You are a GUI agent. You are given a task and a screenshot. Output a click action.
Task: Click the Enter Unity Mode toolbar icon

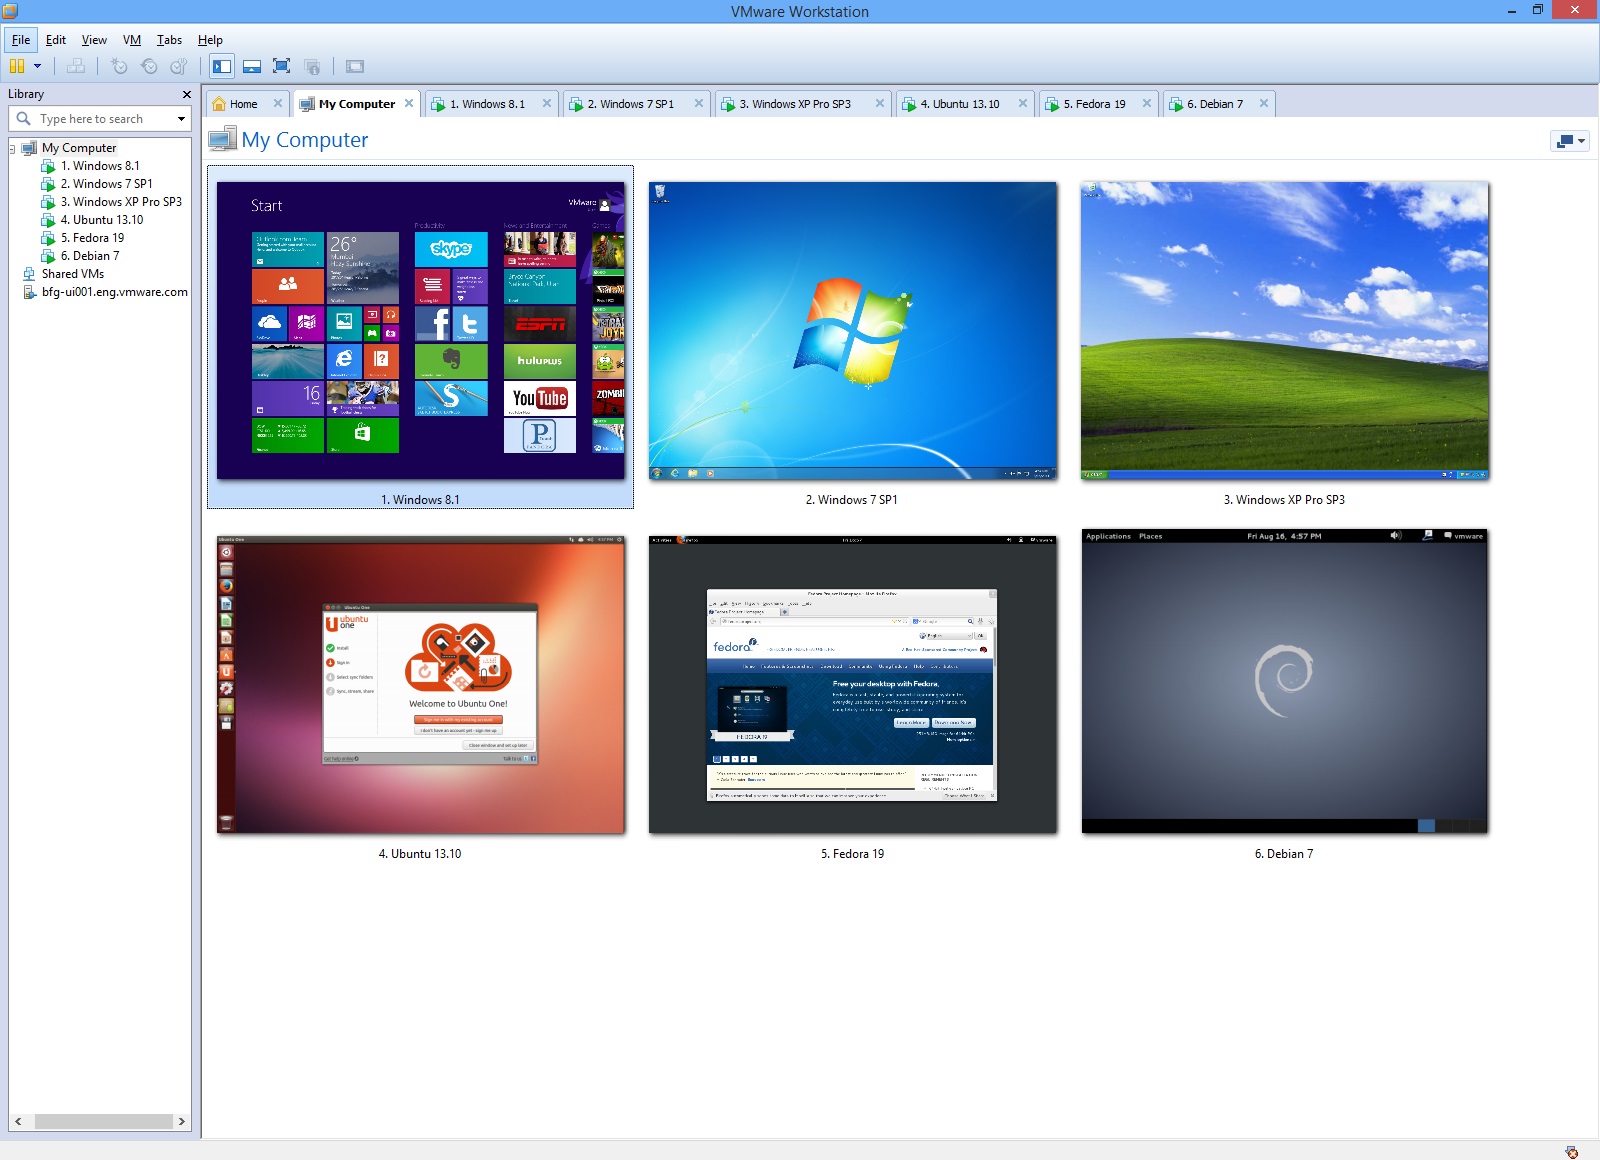tap(313, 66)
